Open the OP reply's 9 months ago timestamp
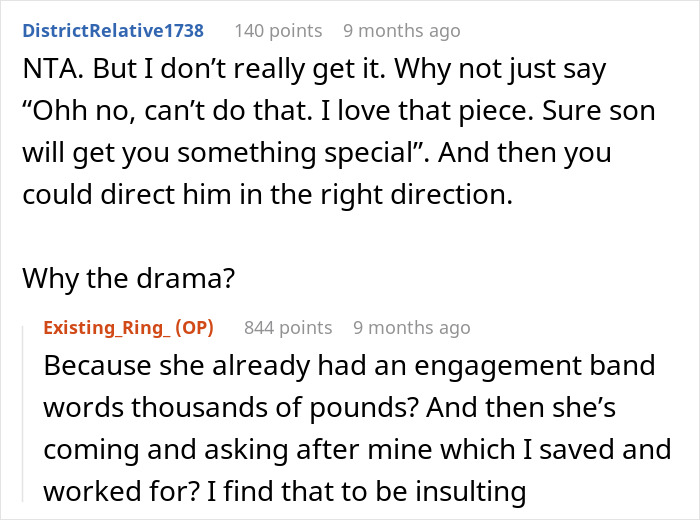This screenshot has height=520, width=700. pyautogui.click(x=411, y=327)
